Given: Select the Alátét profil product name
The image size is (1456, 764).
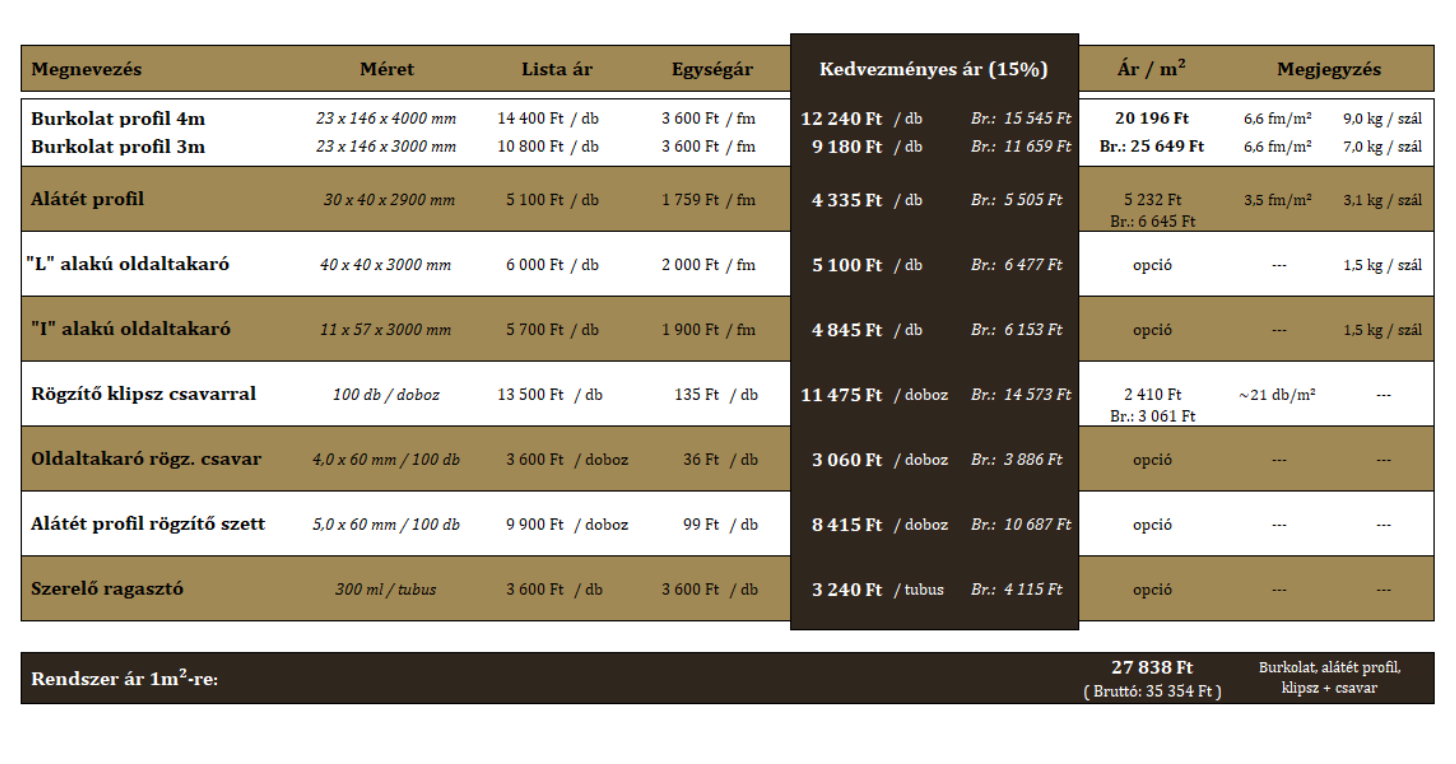Looking at the screenshot, I should [88, 199].
